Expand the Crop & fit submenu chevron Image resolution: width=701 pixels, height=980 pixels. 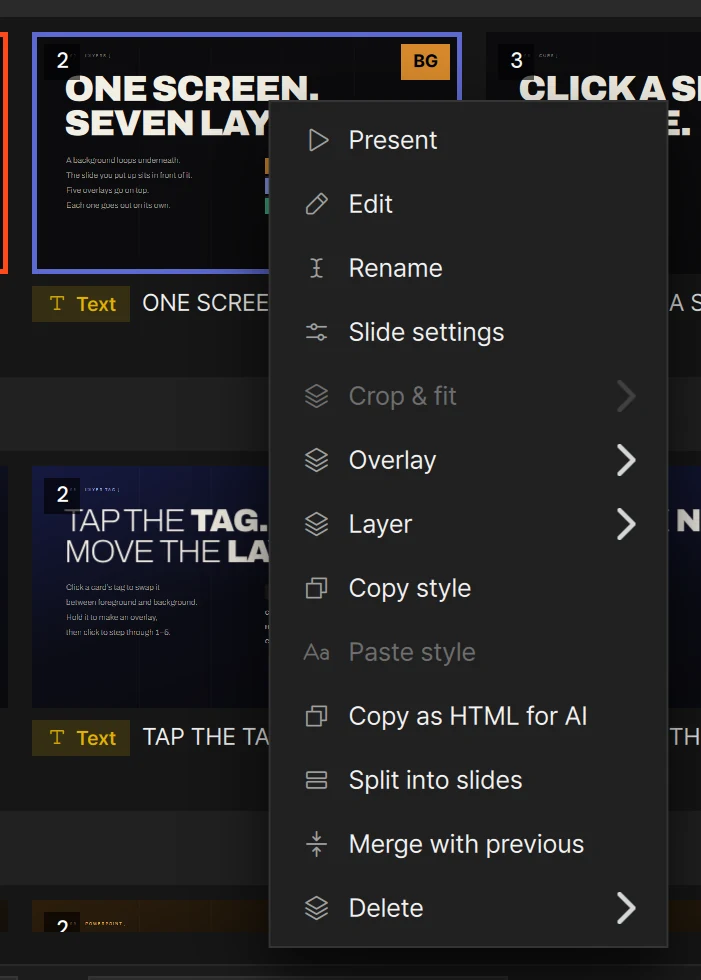click(x=626, y=396)
